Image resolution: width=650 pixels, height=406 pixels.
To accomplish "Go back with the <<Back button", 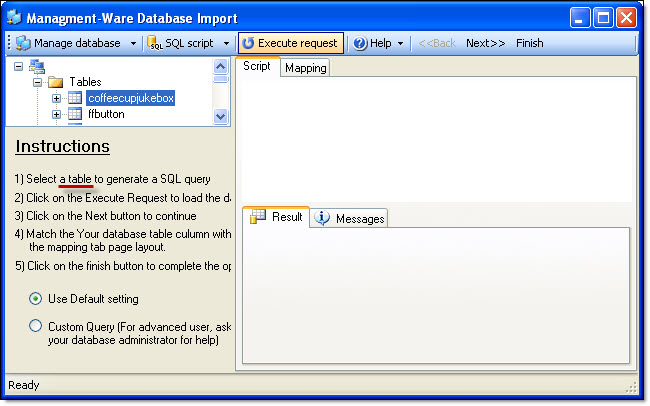I will coord(437,43).
